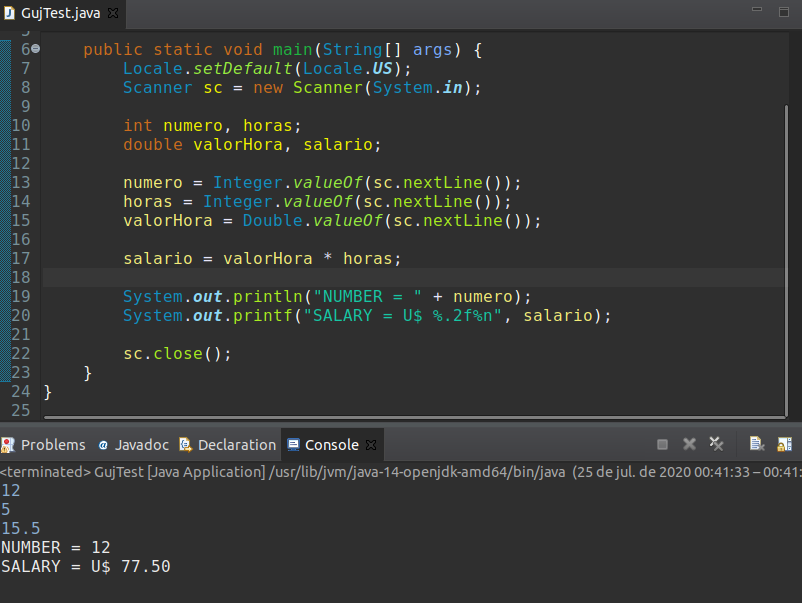Click 'Double.valueOf' on line 15
Screen dimensions: 802x603
313,221
